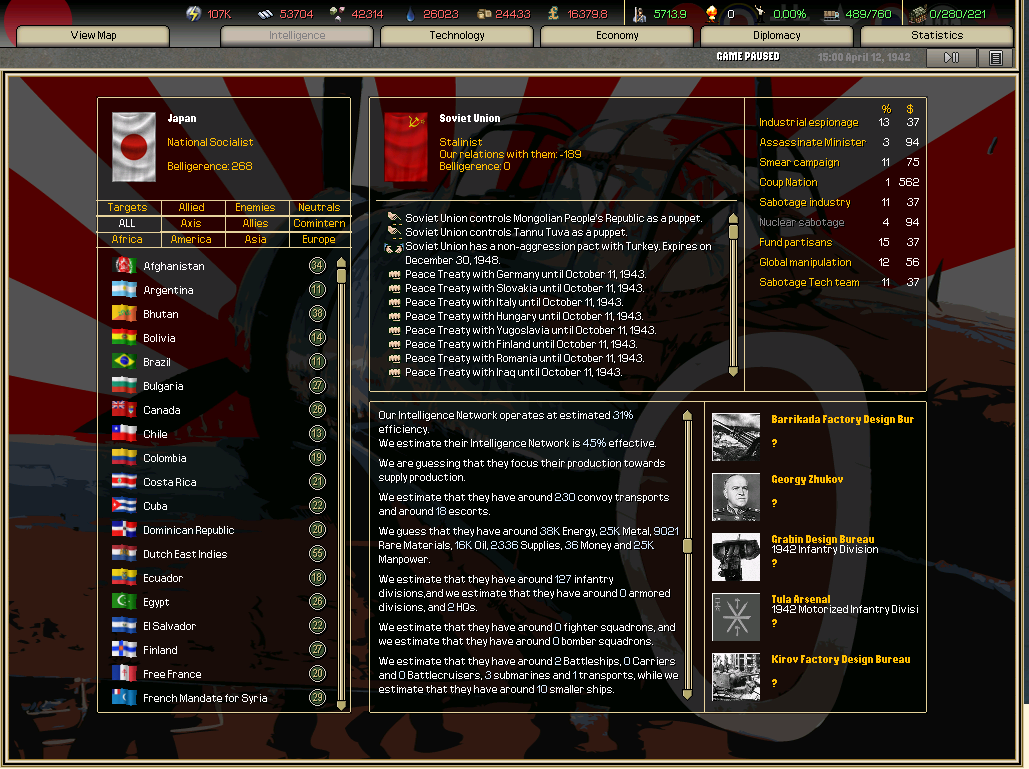Click the Japan flag in header panel
1029x769 pixels.
pyautogui.click(x=133, y=147)
